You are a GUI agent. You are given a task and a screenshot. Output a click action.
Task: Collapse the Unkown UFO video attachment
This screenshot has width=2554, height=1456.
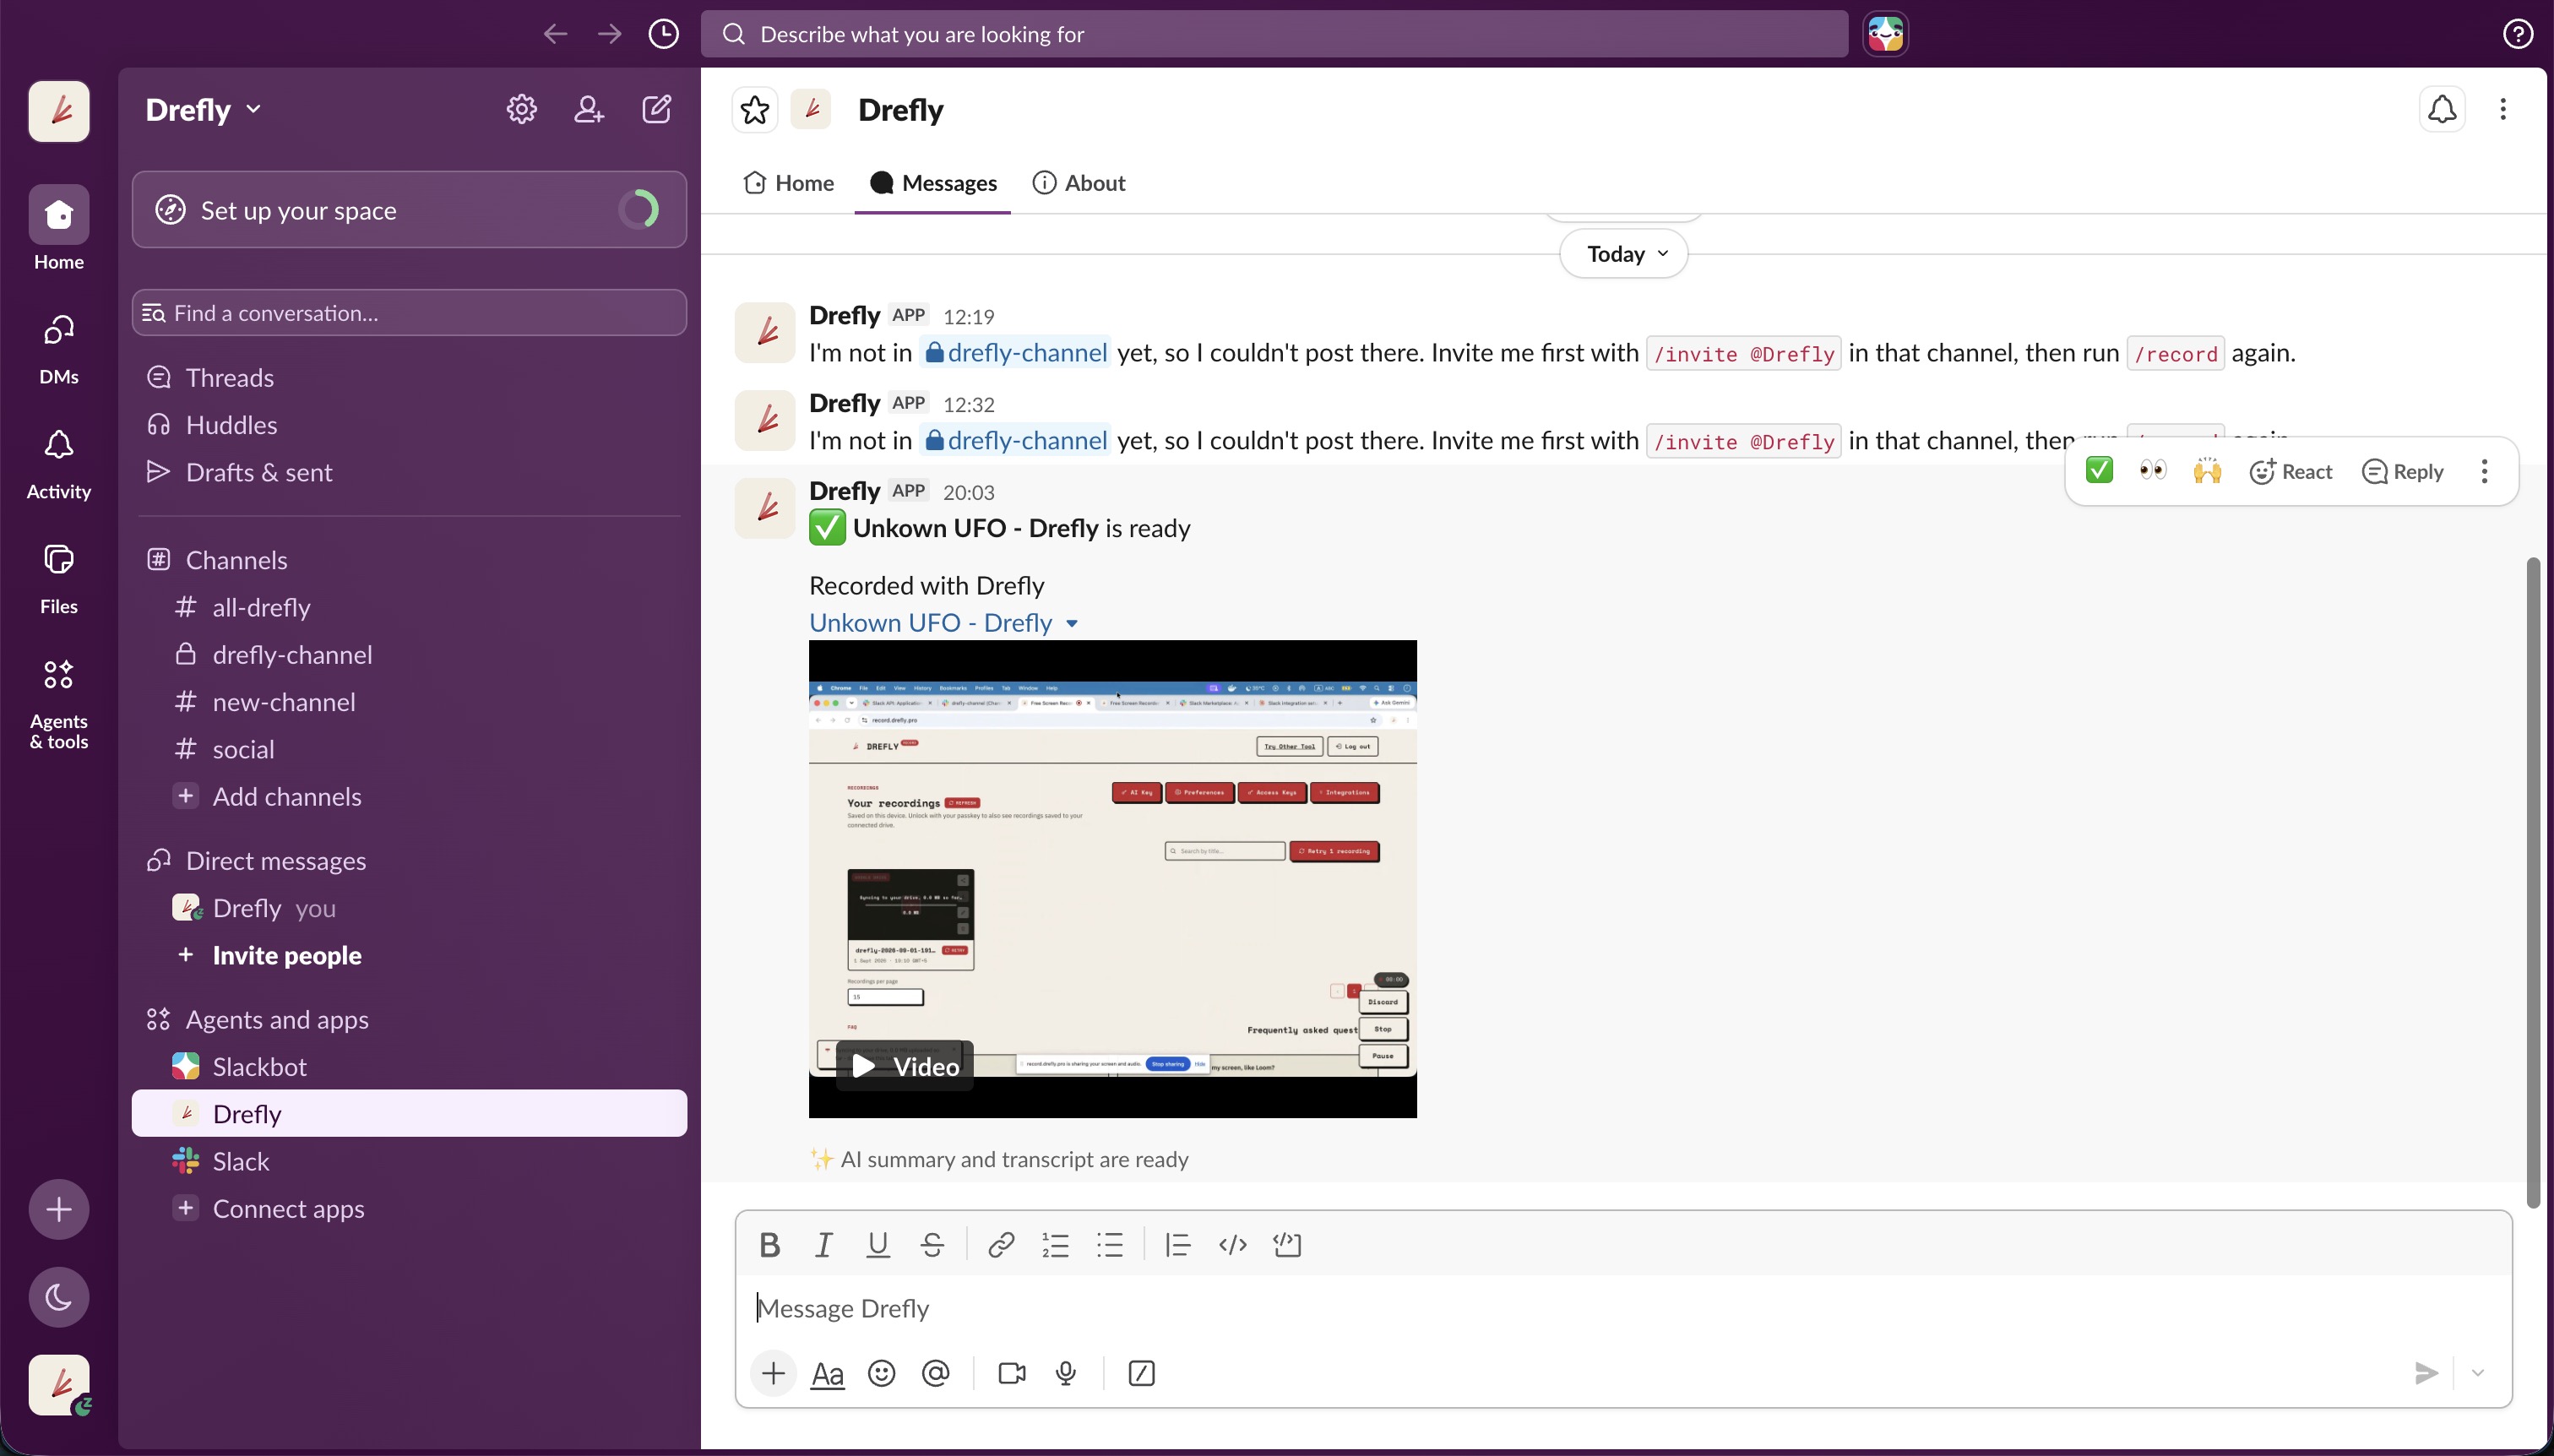click(x=1072, y=623)
